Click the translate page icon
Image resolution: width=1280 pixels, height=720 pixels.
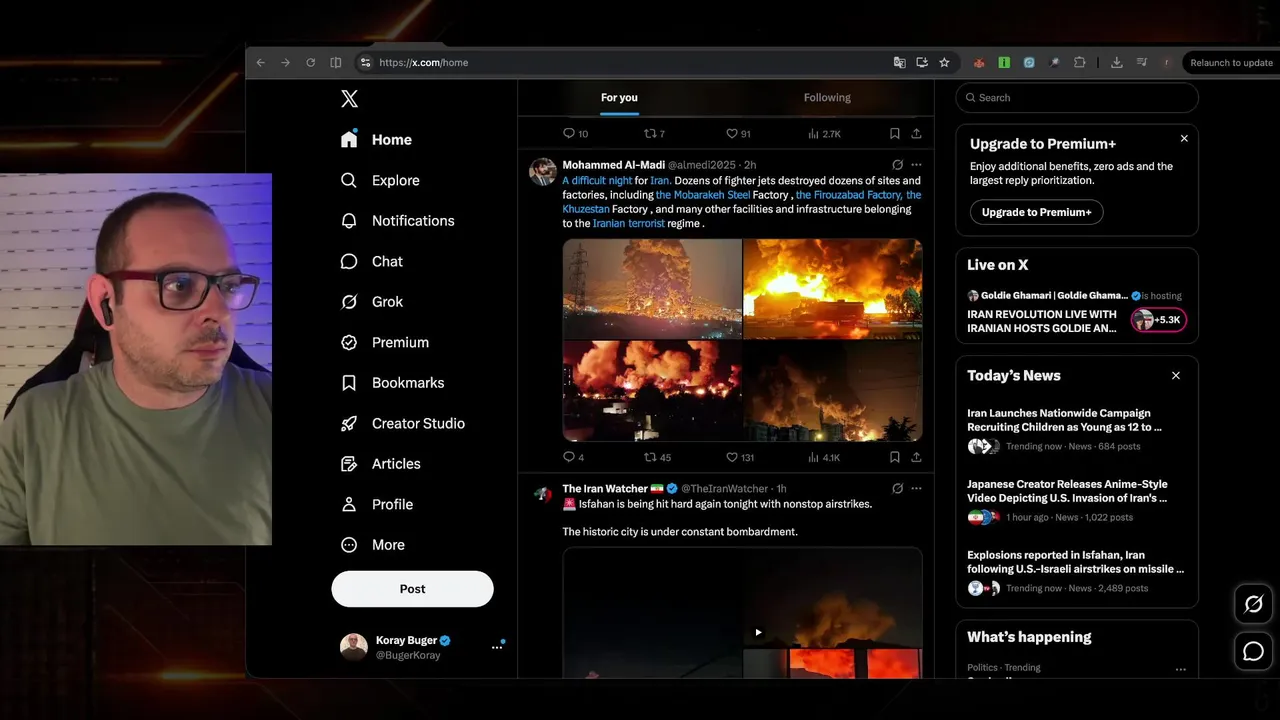pyautogui.click(x=900, y=62)
